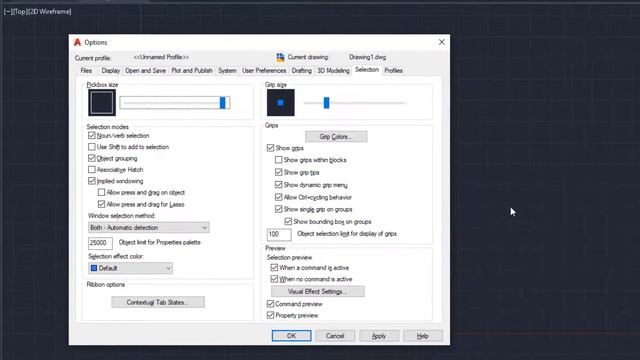The image size is (640, 360).
Task: Toggle Show bounding box on groups
Action: coord(288,222)
